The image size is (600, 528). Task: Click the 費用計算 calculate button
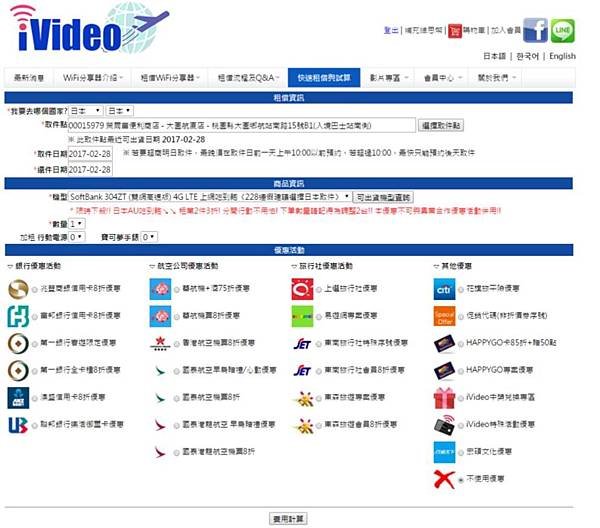click(289, 519)
